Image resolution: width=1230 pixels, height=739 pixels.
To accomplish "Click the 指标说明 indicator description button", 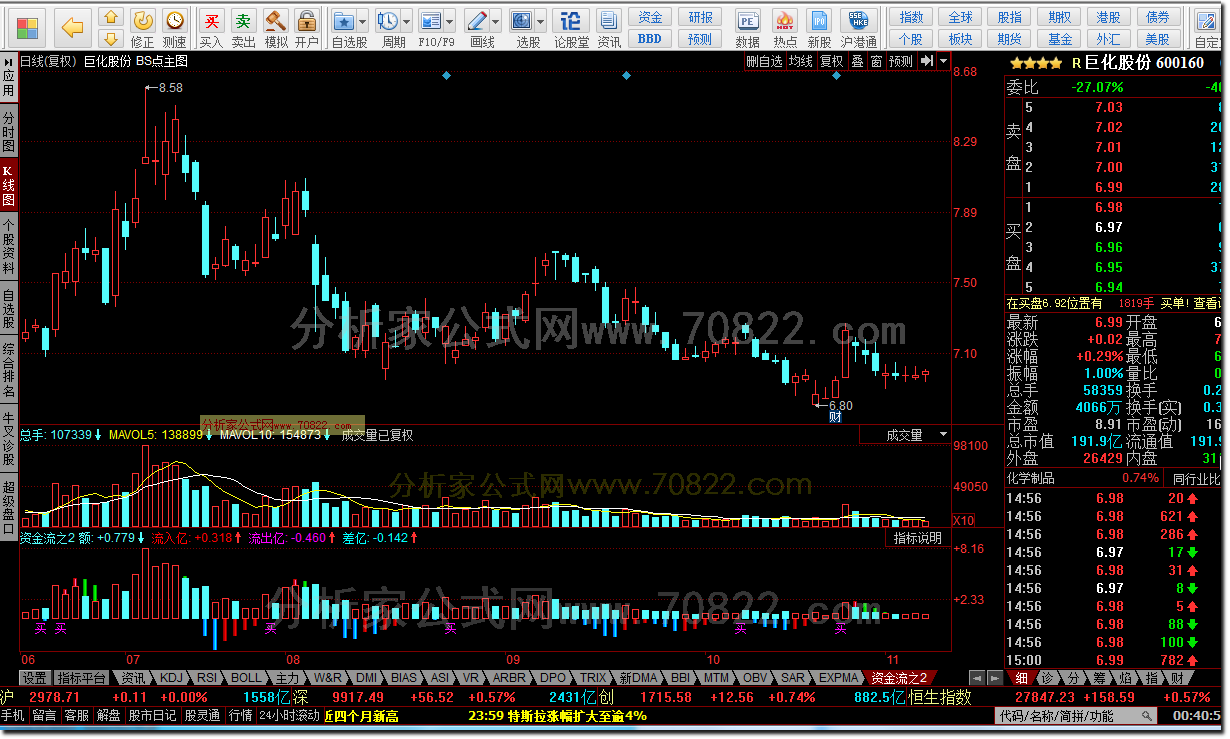I will point(917,538).
